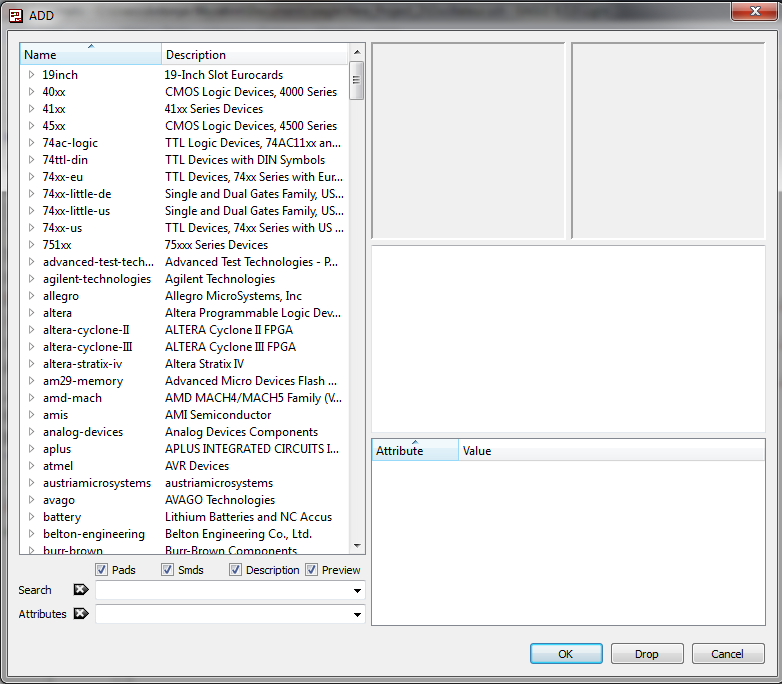Image resolution: width=782 pixels, height=684 pixels.
Task: Toggle the Preview checkbox
Action: [312, 570]
